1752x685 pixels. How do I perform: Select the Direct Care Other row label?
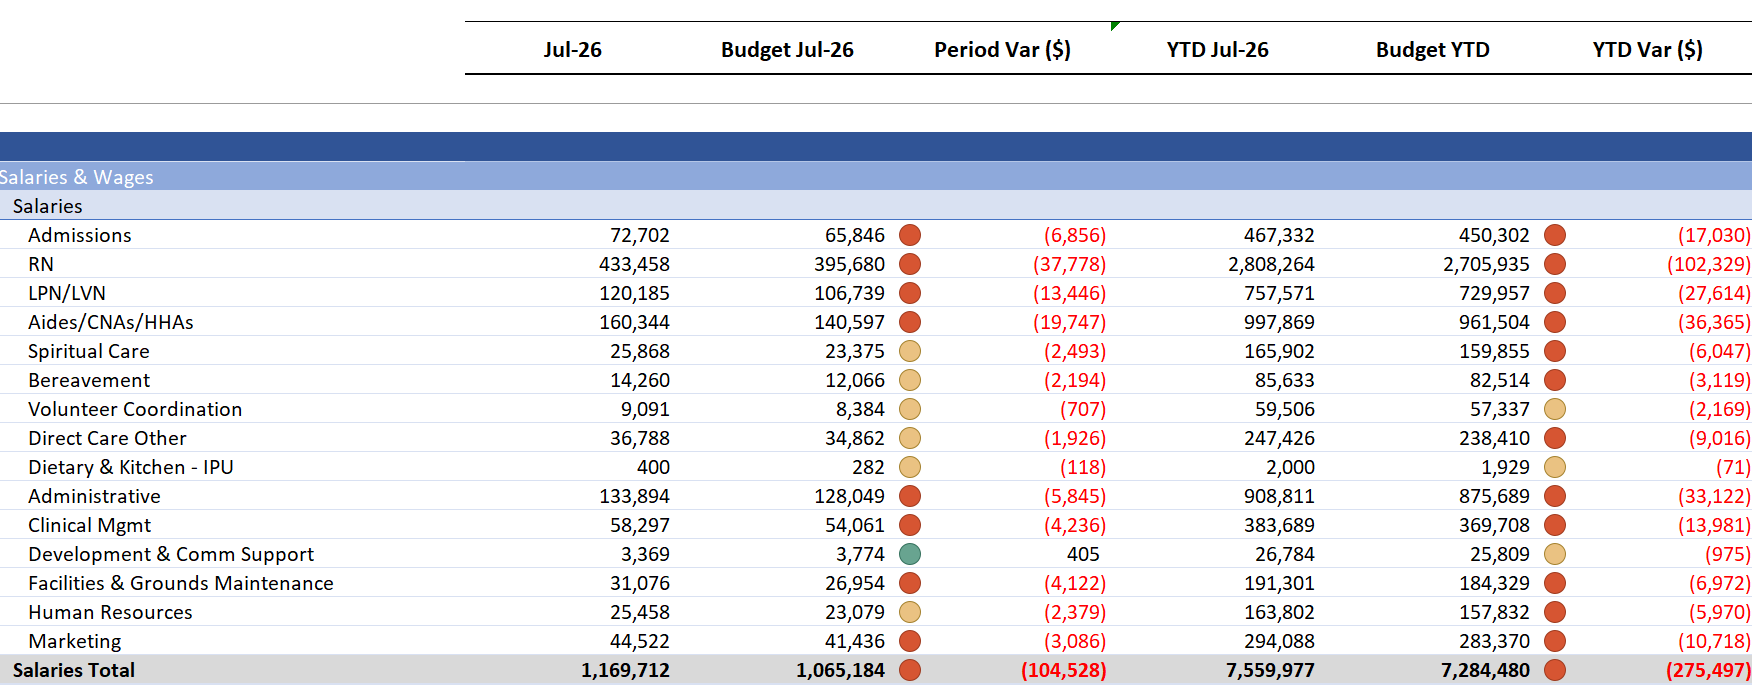point(107,438)
